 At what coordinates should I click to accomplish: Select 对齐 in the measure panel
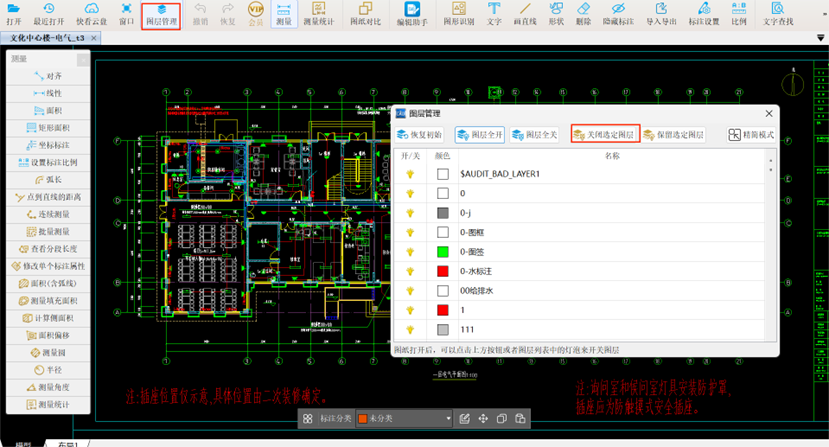(48, 76)
